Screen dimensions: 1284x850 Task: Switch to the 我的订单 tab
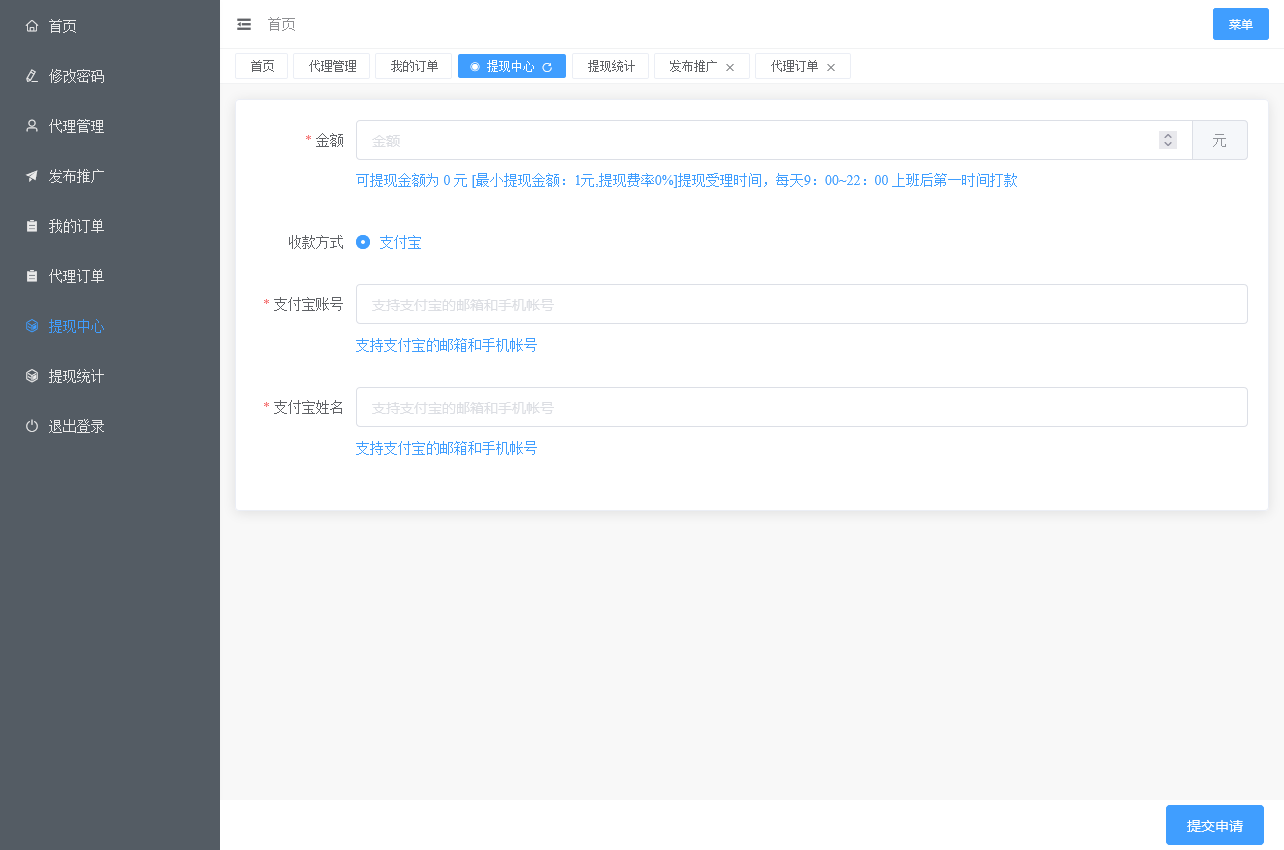coord(414,66)
